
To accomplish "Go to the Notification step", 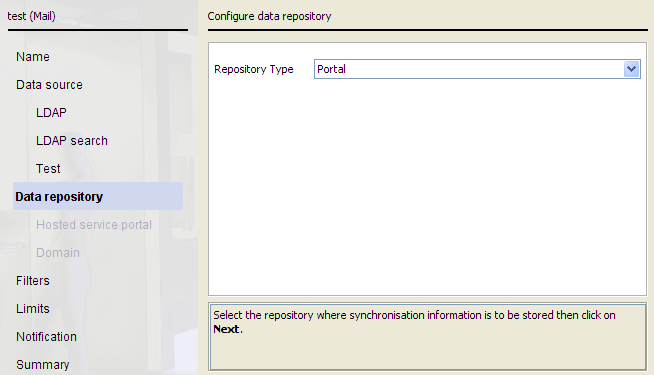I will 46,336.
